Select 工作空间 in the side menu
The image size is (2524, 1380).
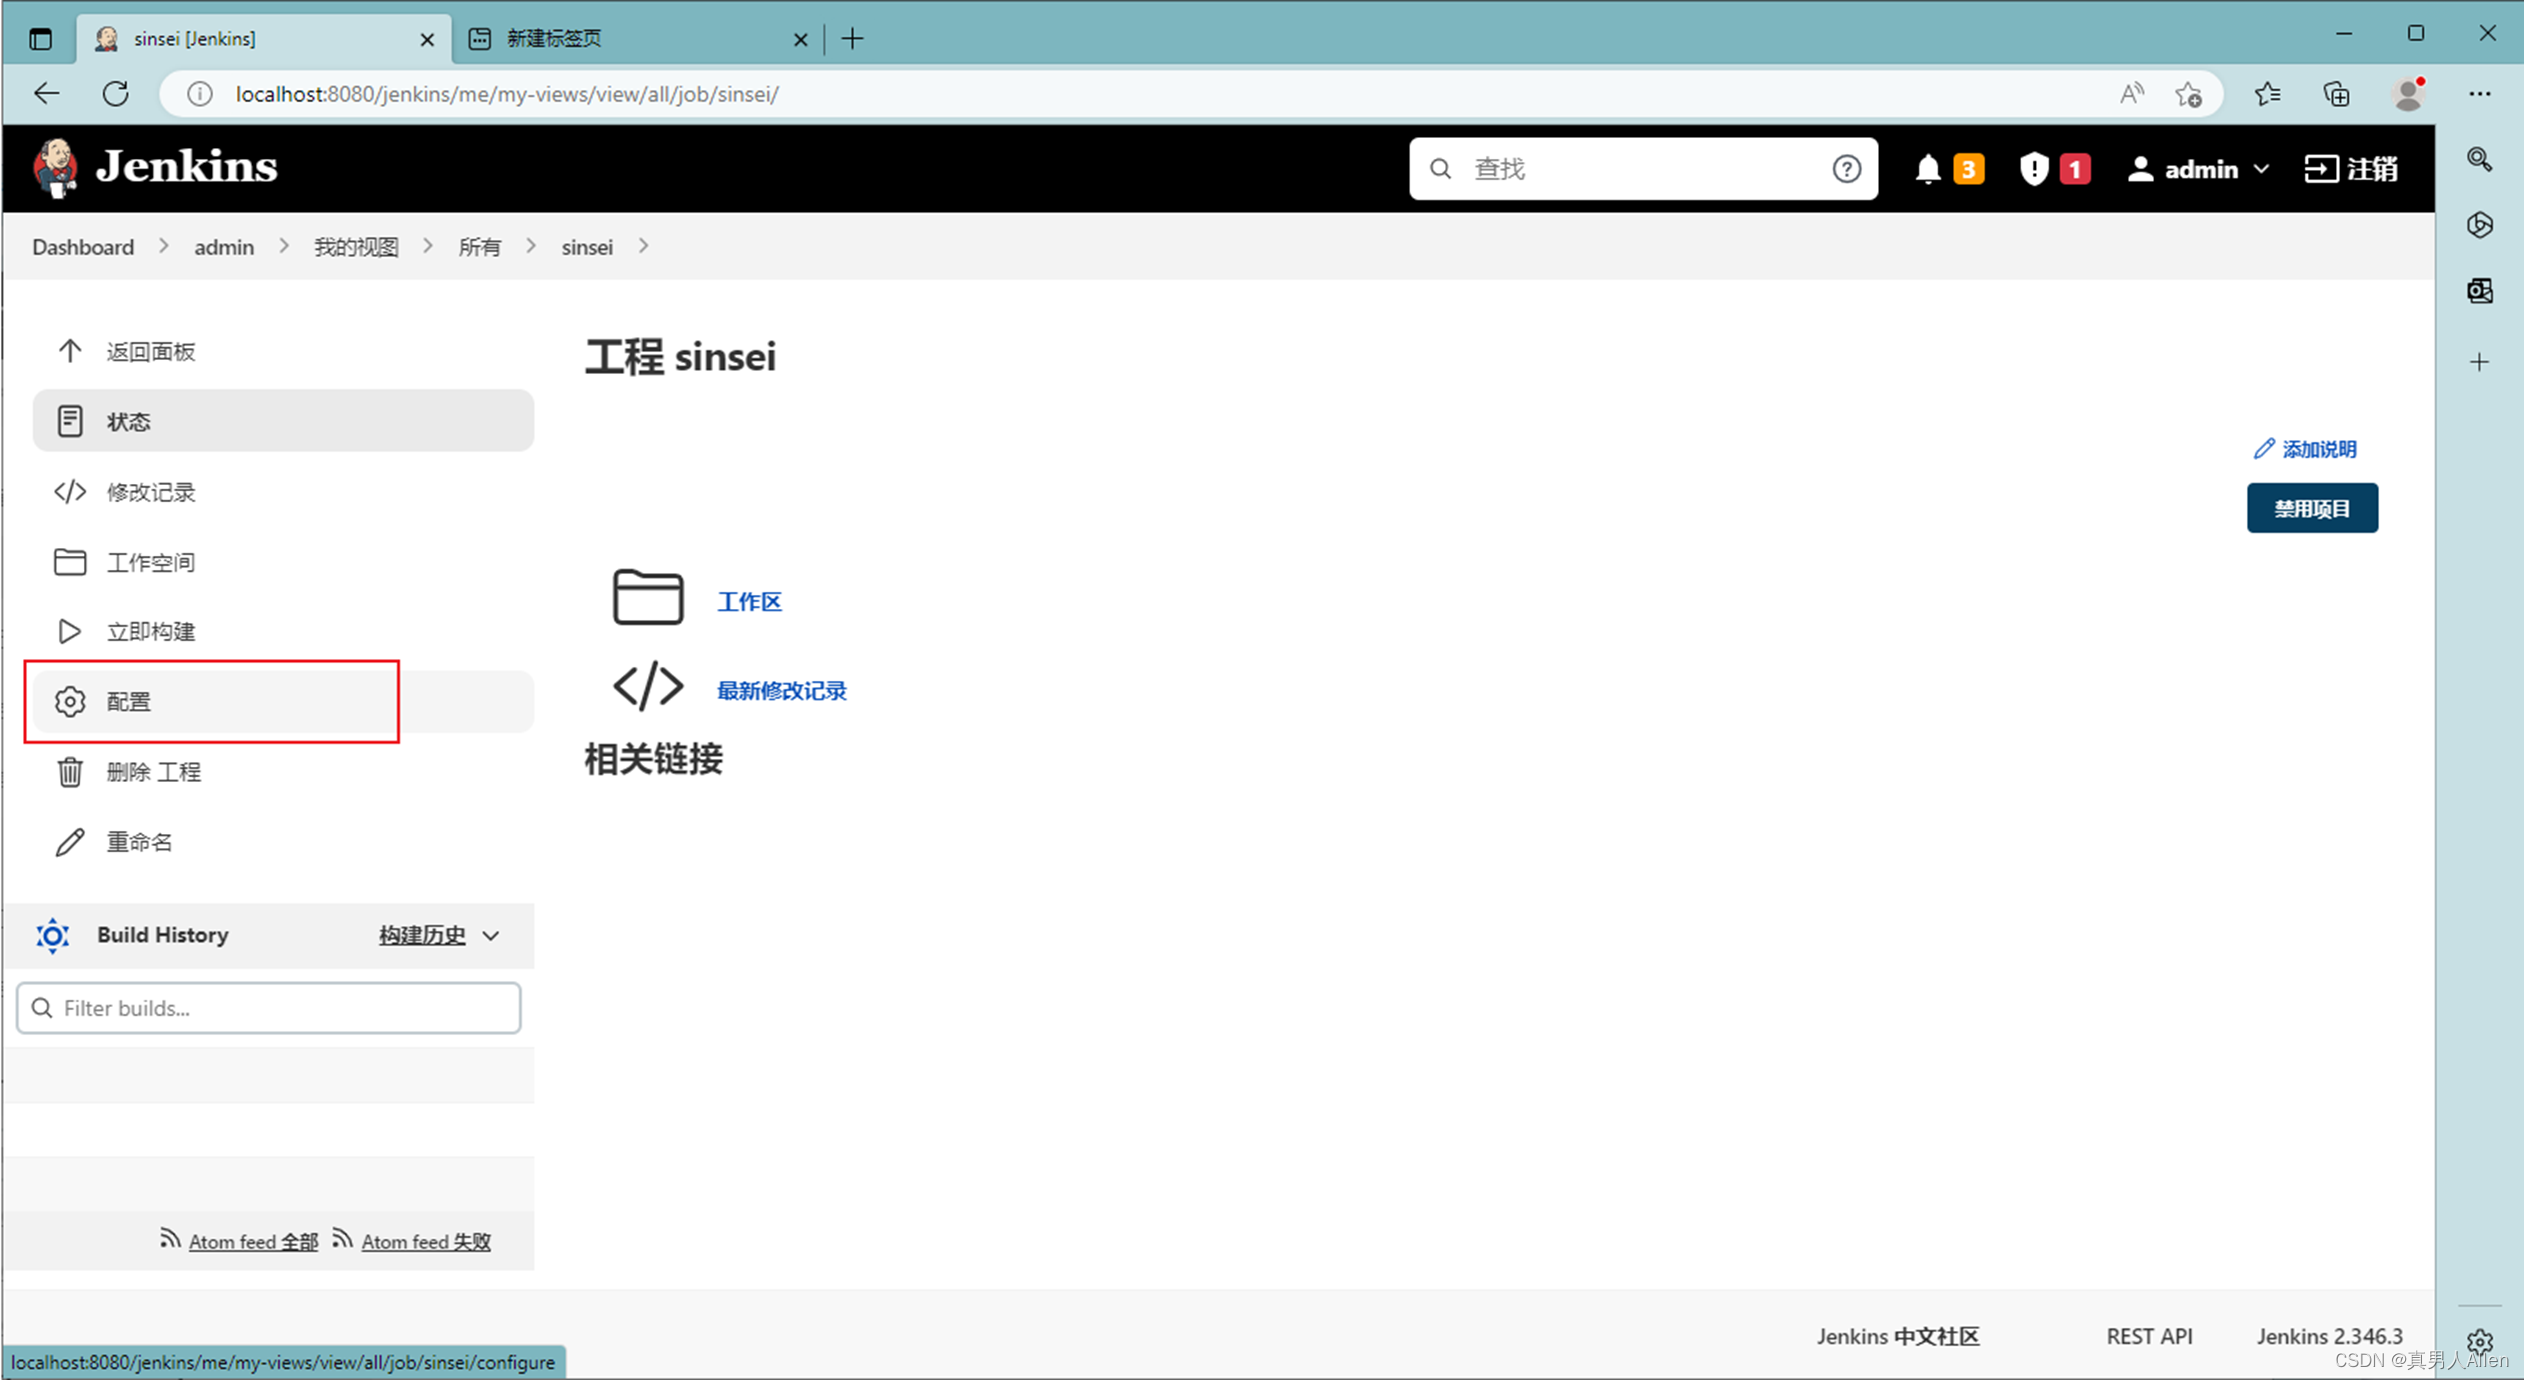click(x=283, y=562)
